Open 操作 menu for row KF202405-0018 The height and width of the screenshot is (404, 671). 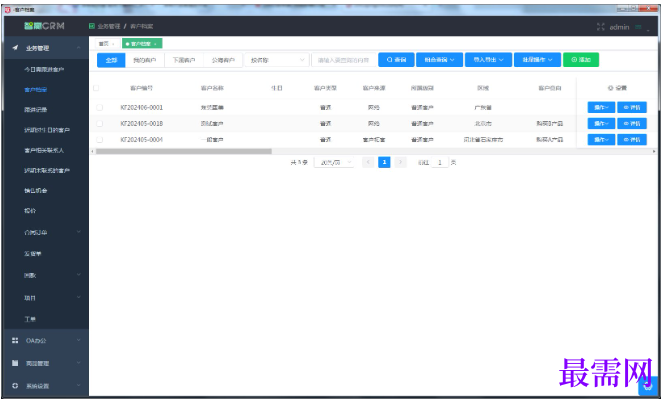tap(601, 124)
